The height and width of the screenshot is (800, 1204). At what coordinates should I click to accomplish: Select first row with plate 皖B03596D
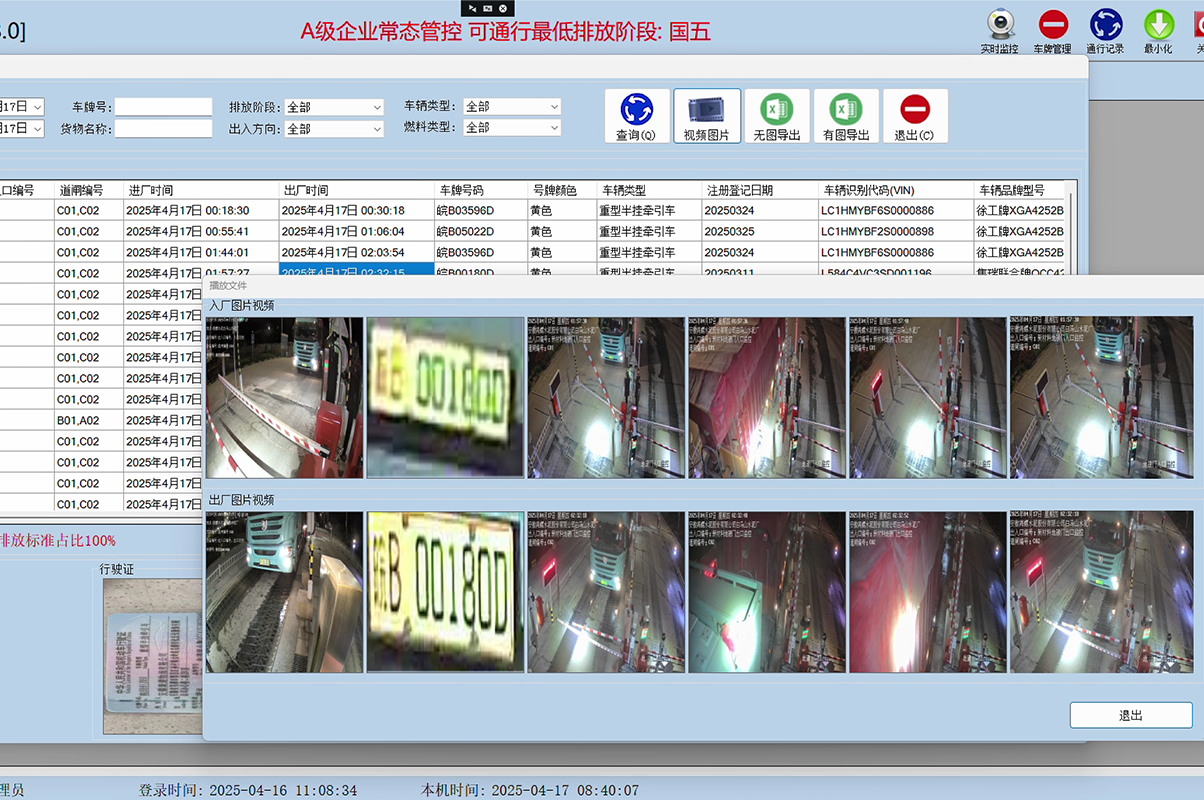point(480,210)
